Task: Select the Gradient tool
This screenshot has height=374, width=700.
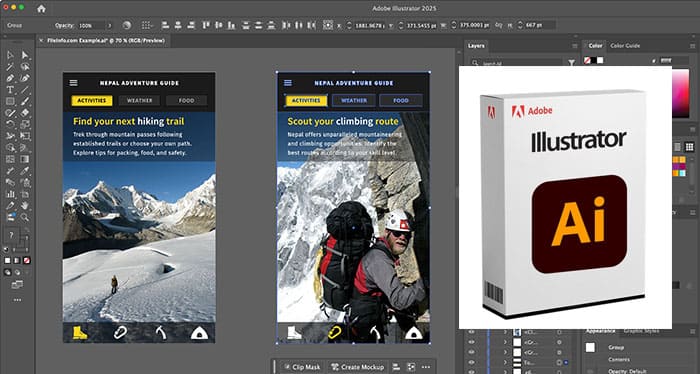Action: (x=25, y=159)
